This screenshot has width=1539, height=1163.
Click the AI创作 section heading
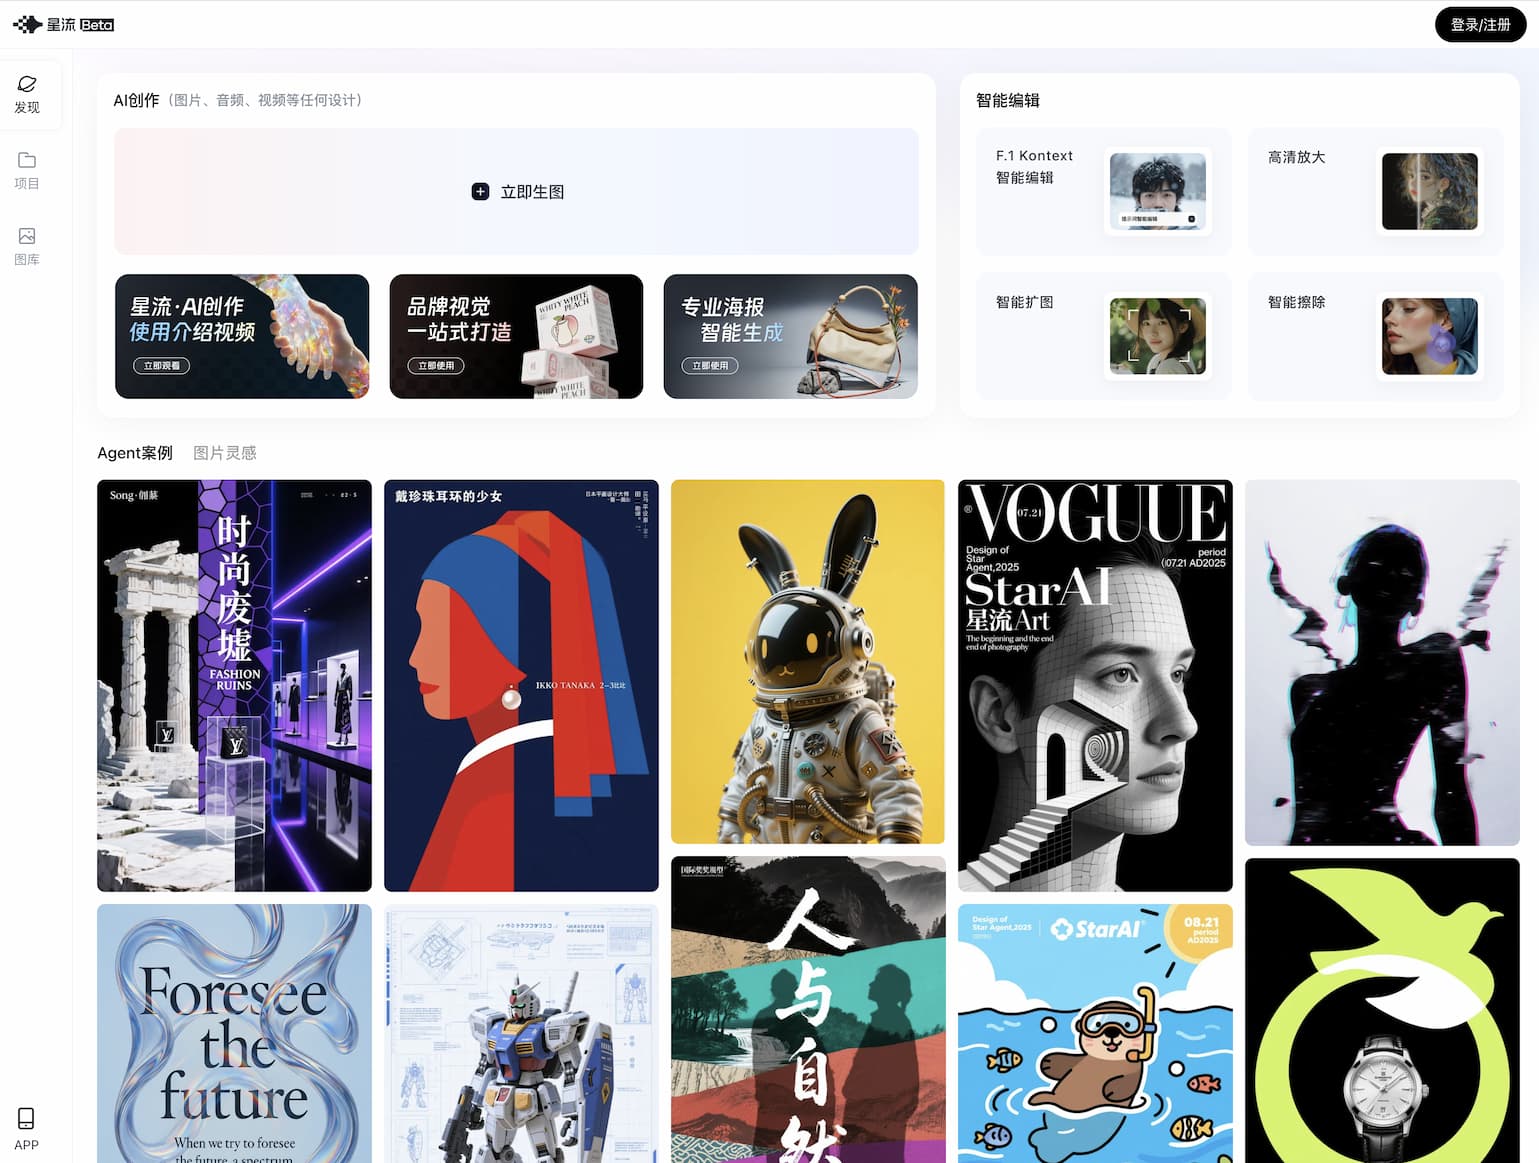click(x=136, y=100)
